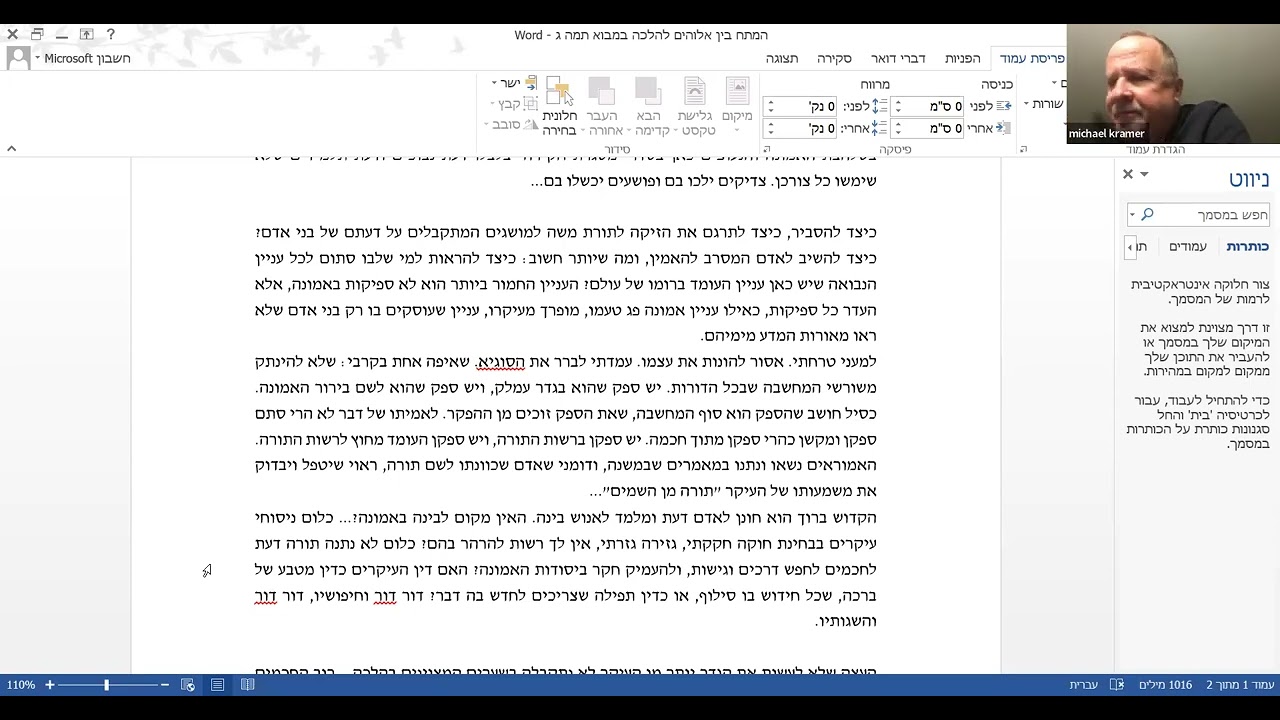Open Navigation pane options dropdown arrow

point(1144,174)
